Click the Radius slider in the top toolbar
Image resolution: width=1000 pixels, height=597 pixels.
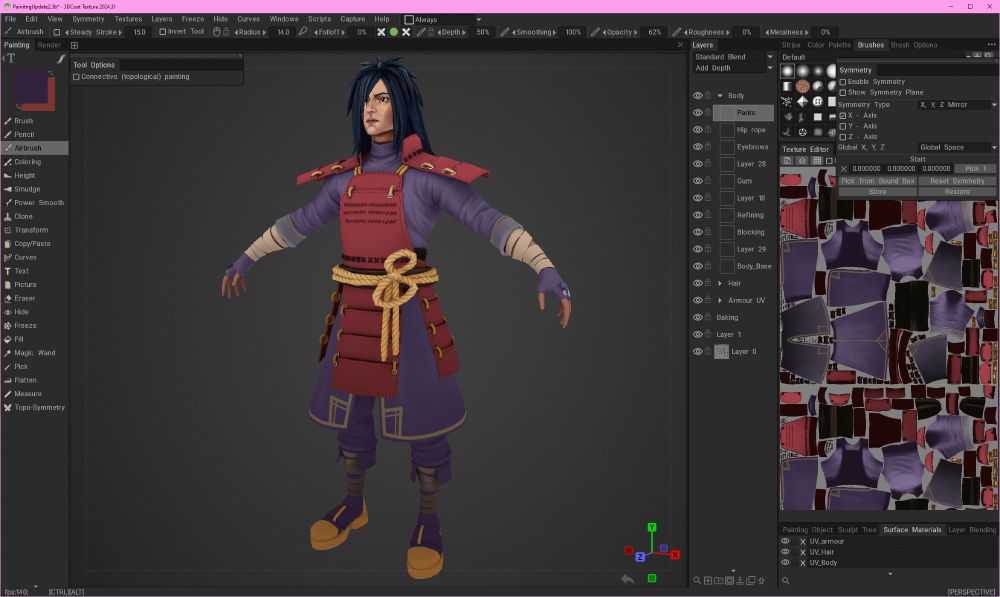249,32
